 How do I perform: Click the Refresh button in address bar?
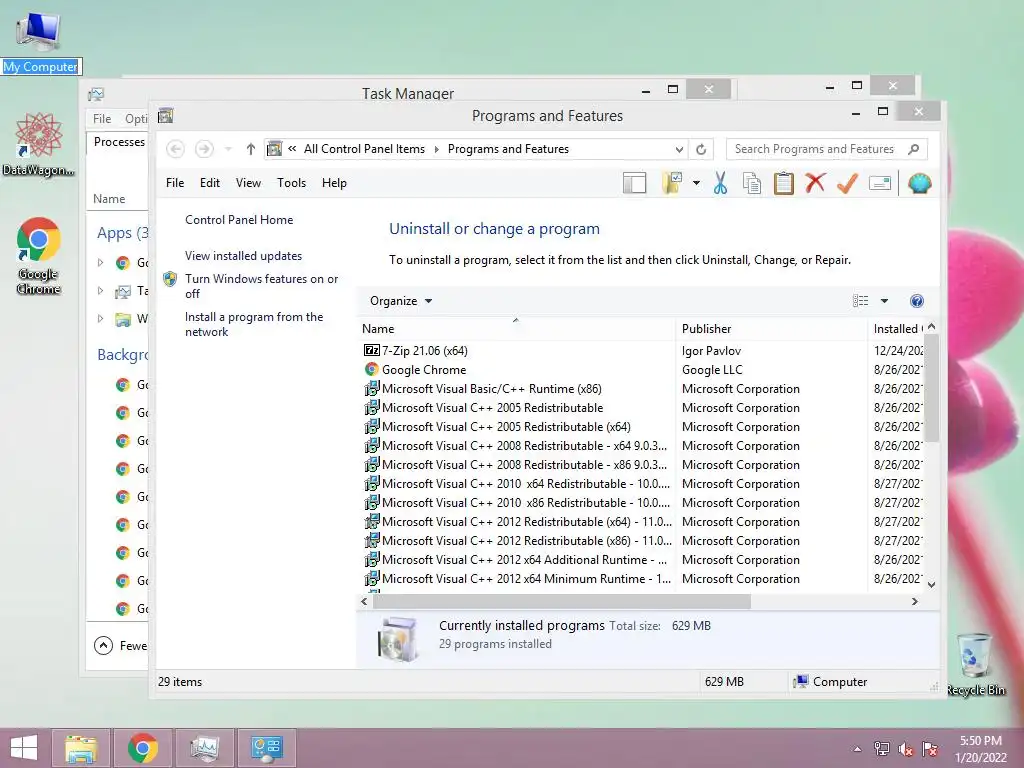[701, 150]
